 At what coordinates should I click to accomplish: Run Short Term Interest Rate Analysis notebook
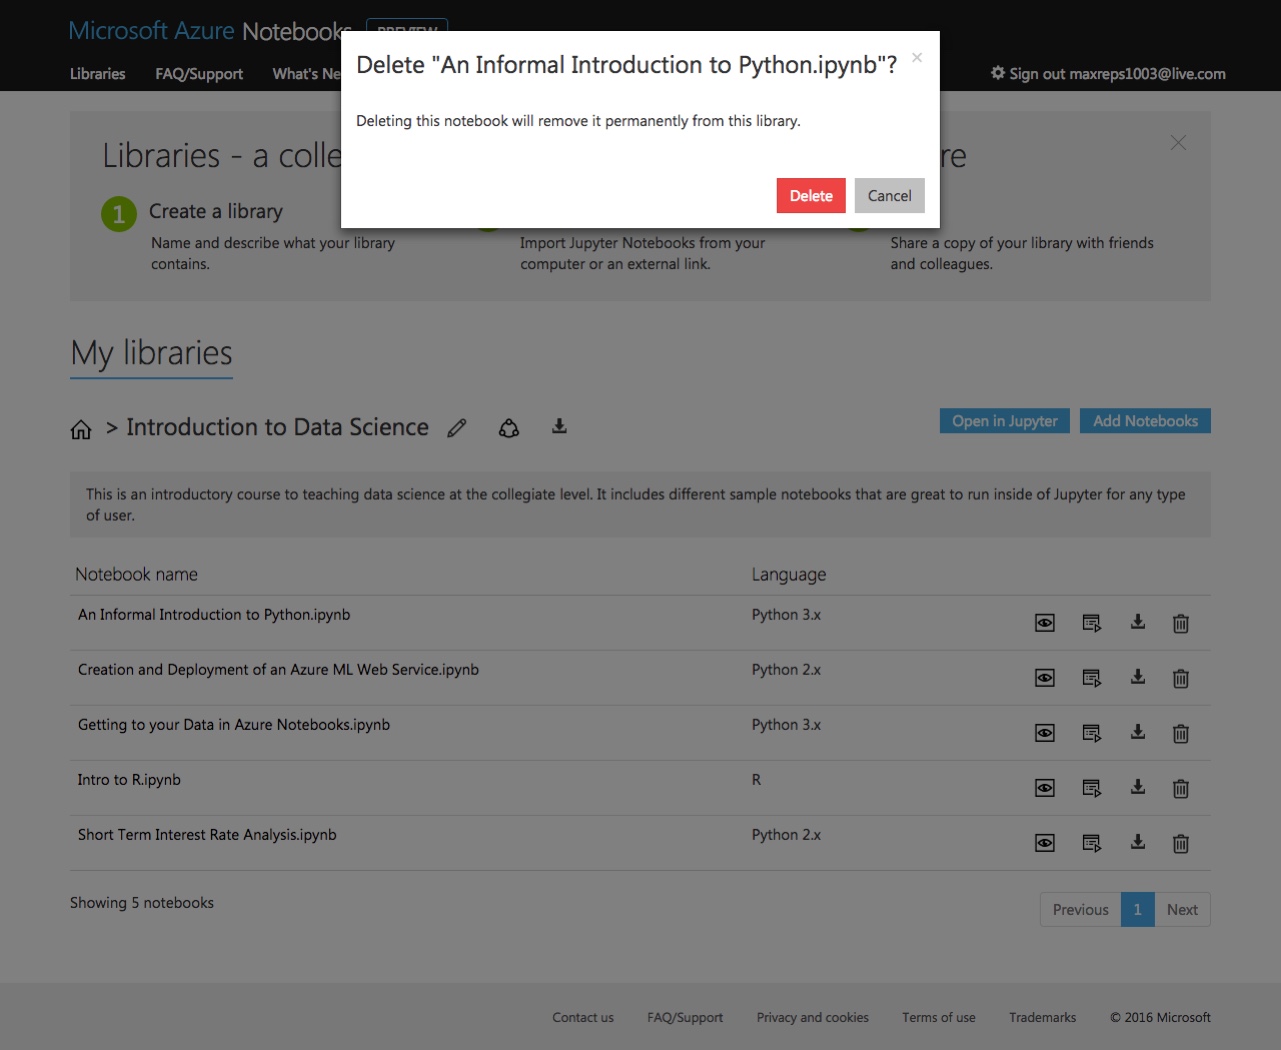[1092, 843]
